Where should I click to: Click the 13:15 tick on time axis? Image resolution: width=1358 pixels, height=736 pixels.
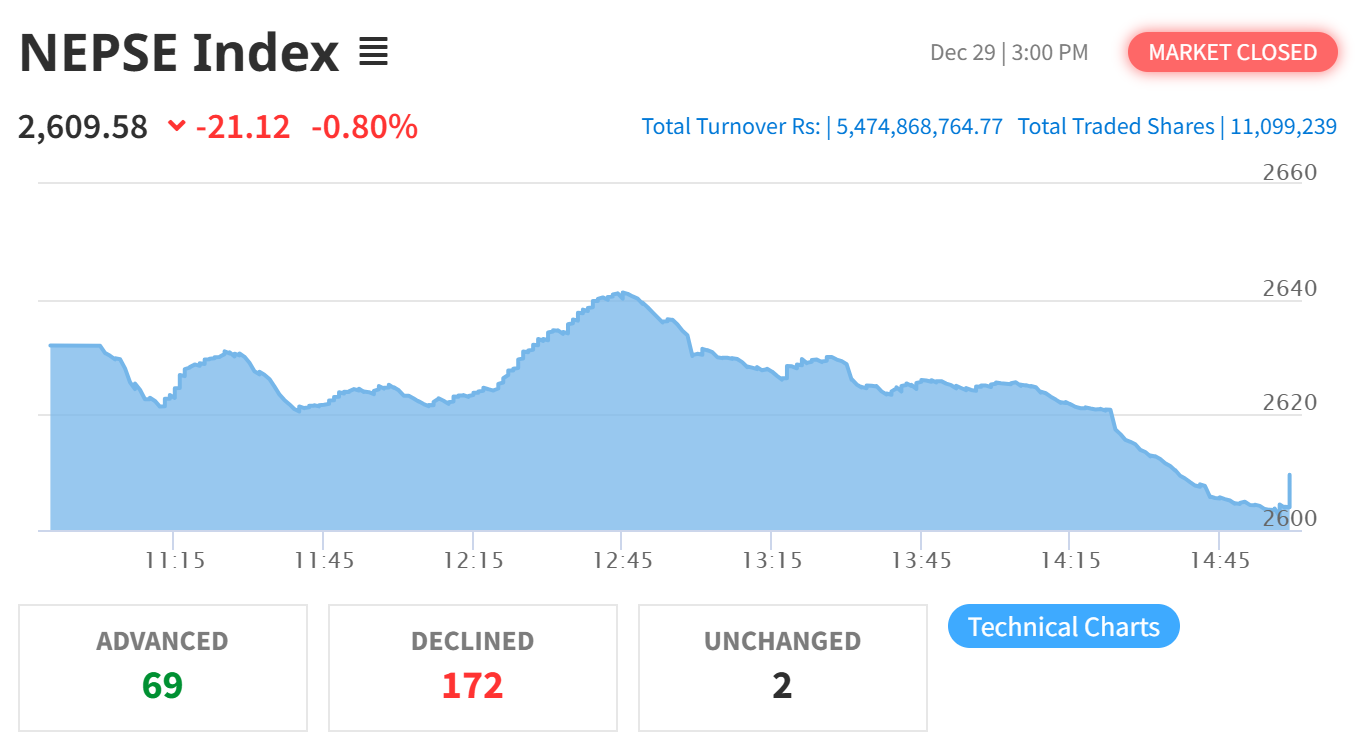771,560
